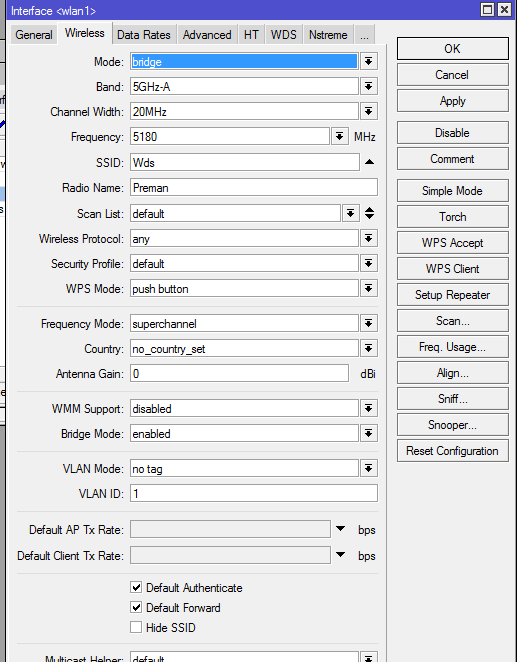Click the Cancel button
Screen dimensions: 517x662
452,75
